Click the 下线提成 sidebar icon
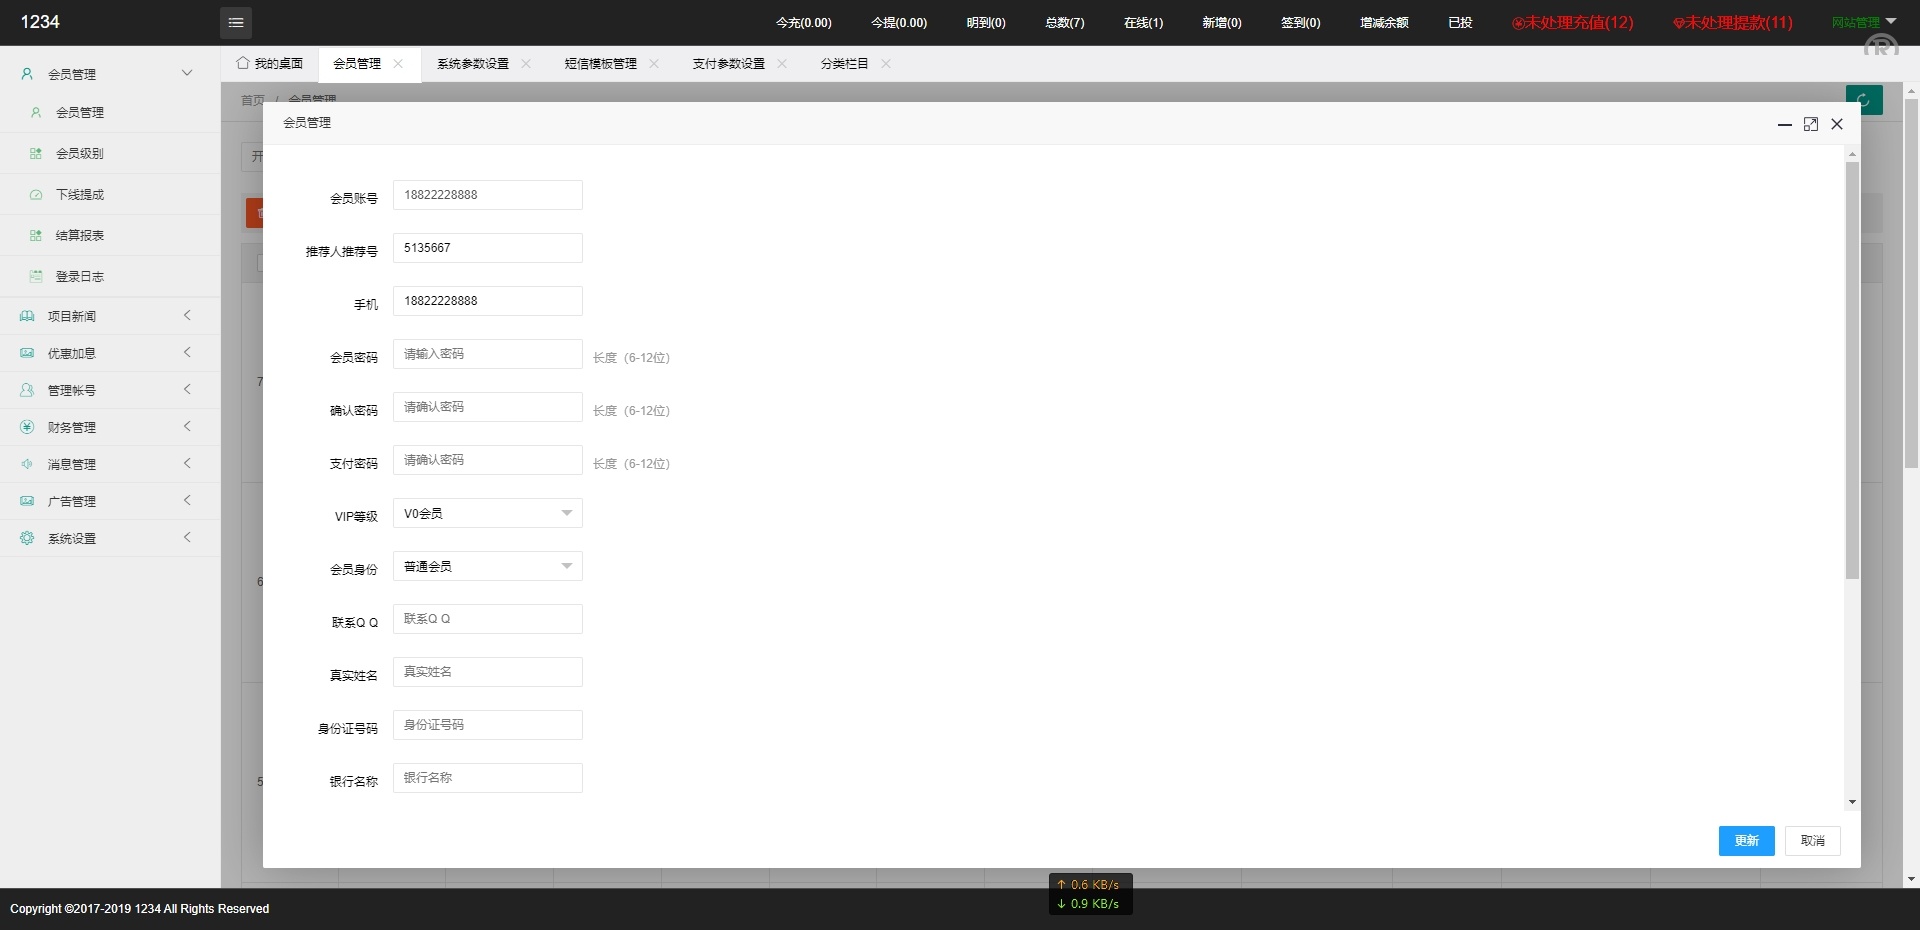 coord(36,195)
